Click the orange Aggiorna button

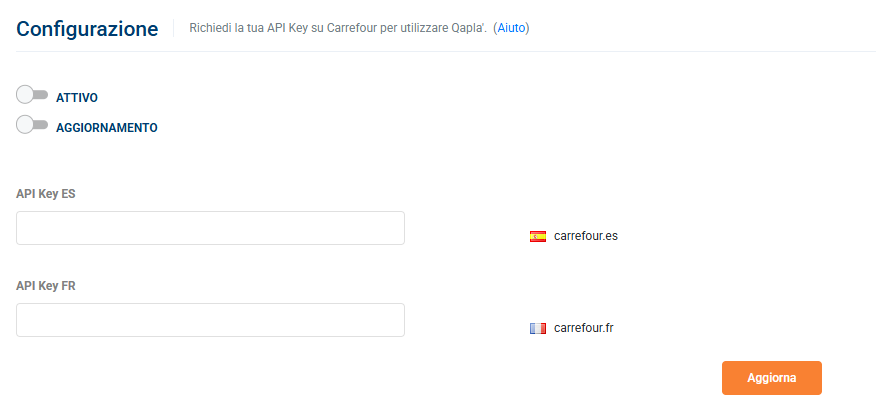[772, 378]
